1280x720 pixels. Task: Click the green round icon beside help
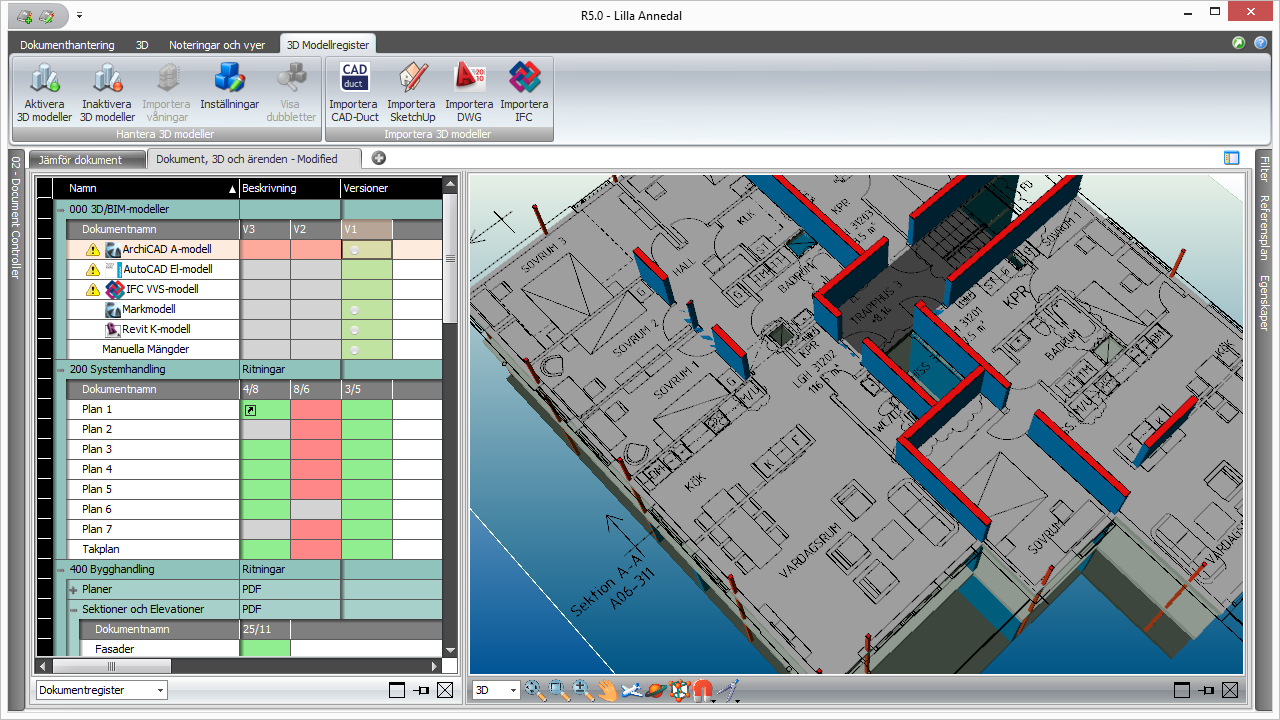1239,43
